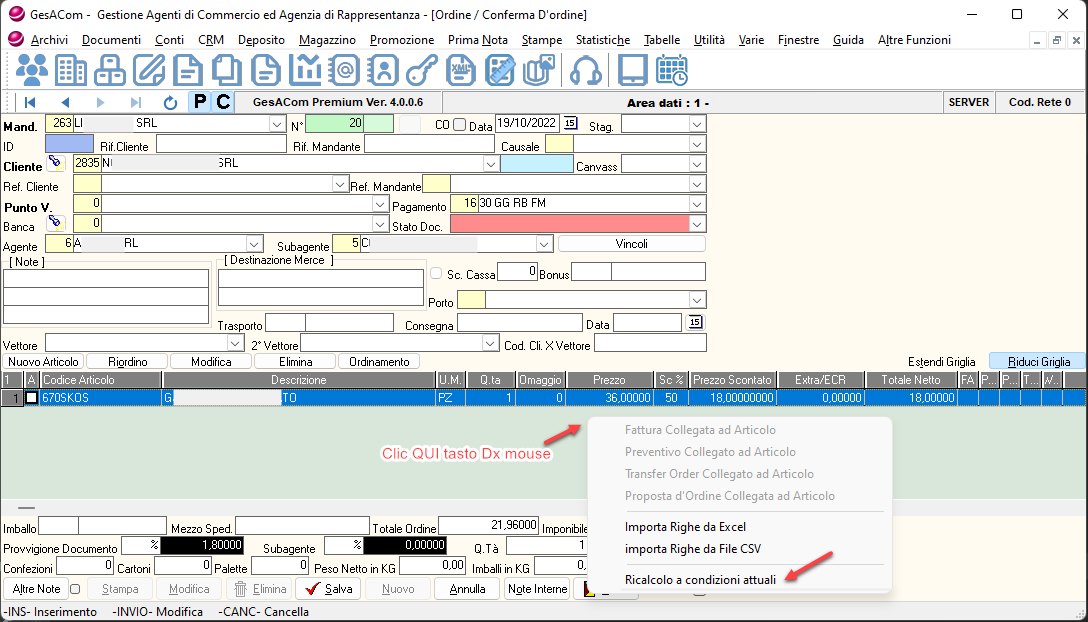The width and height of the screenshot is (1088, 622).
Task: Click the Annulla button
Action: [467, 589]
